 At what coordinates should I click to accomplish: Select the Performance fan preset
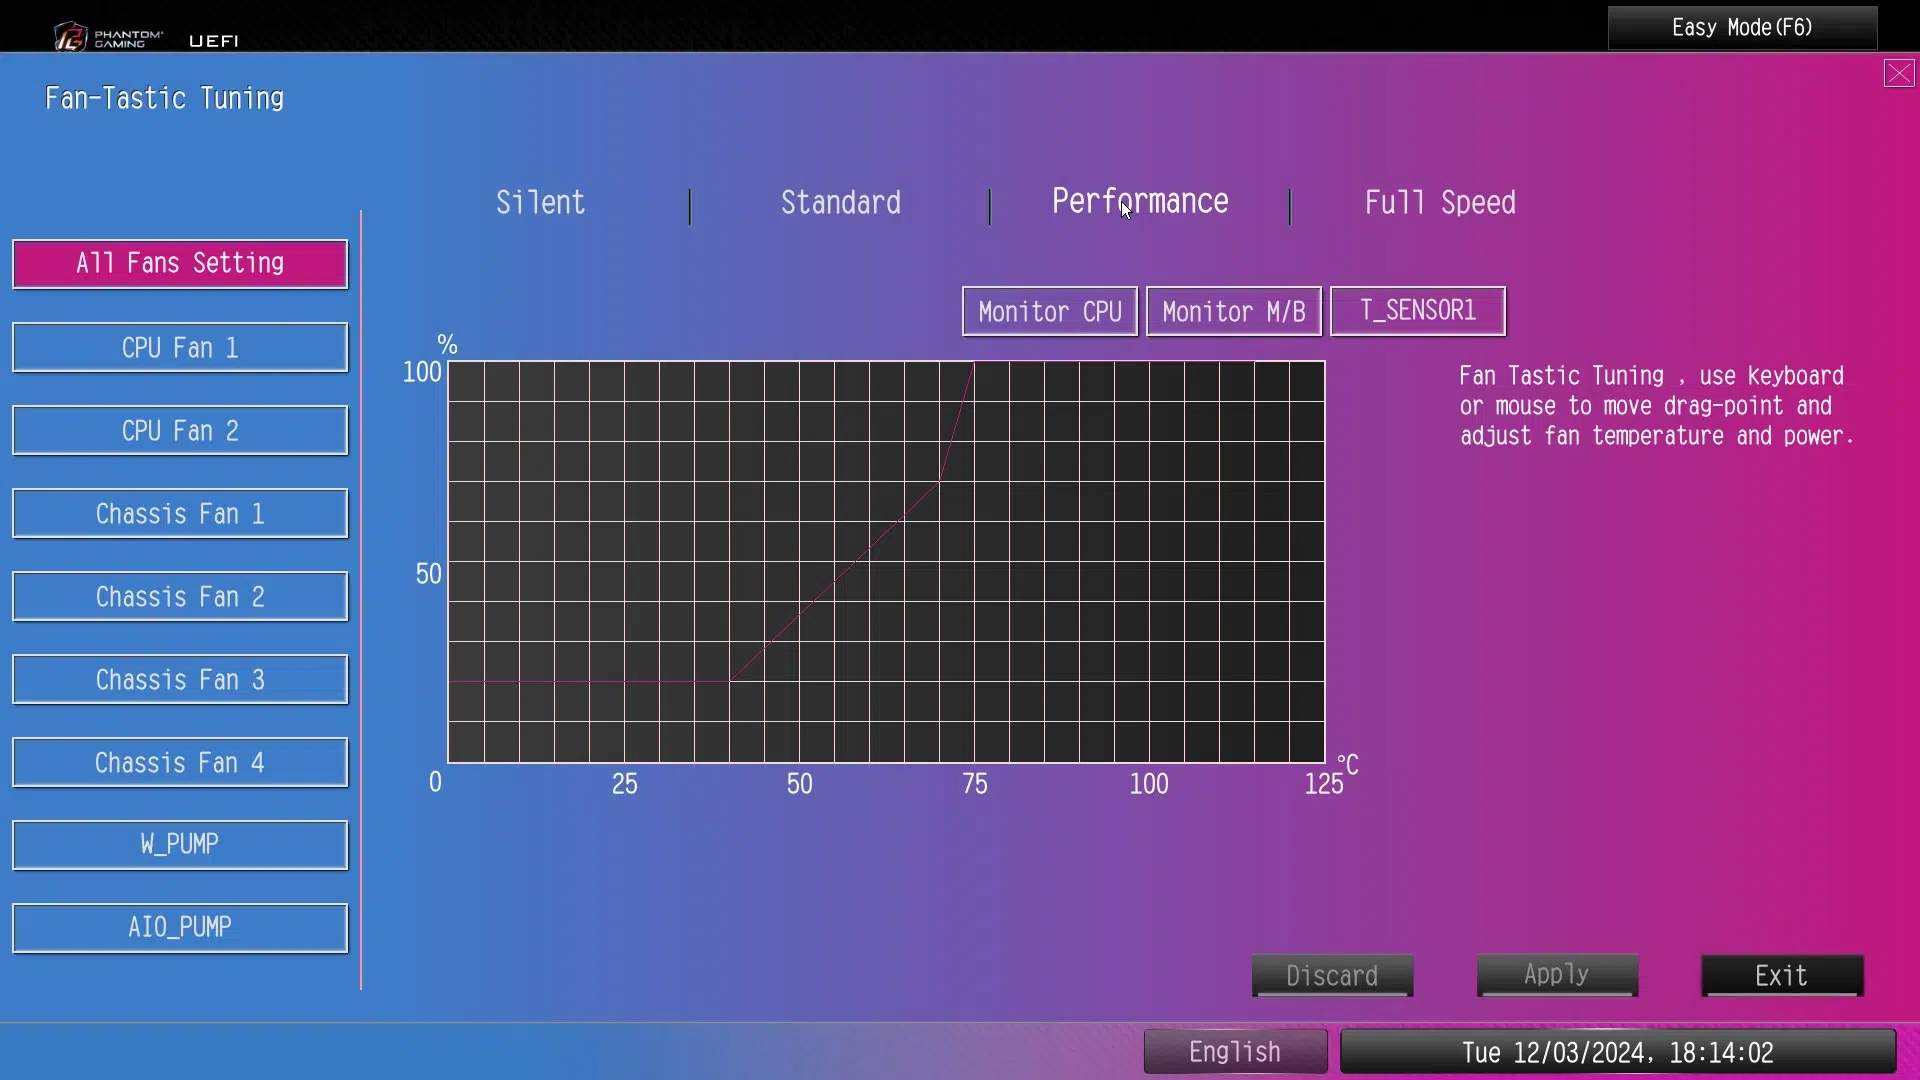1140,202
